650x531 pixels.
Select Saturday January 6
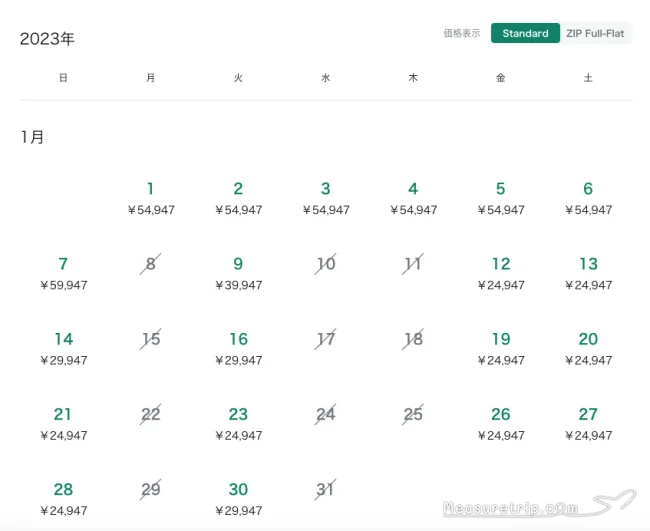[588, 199]
